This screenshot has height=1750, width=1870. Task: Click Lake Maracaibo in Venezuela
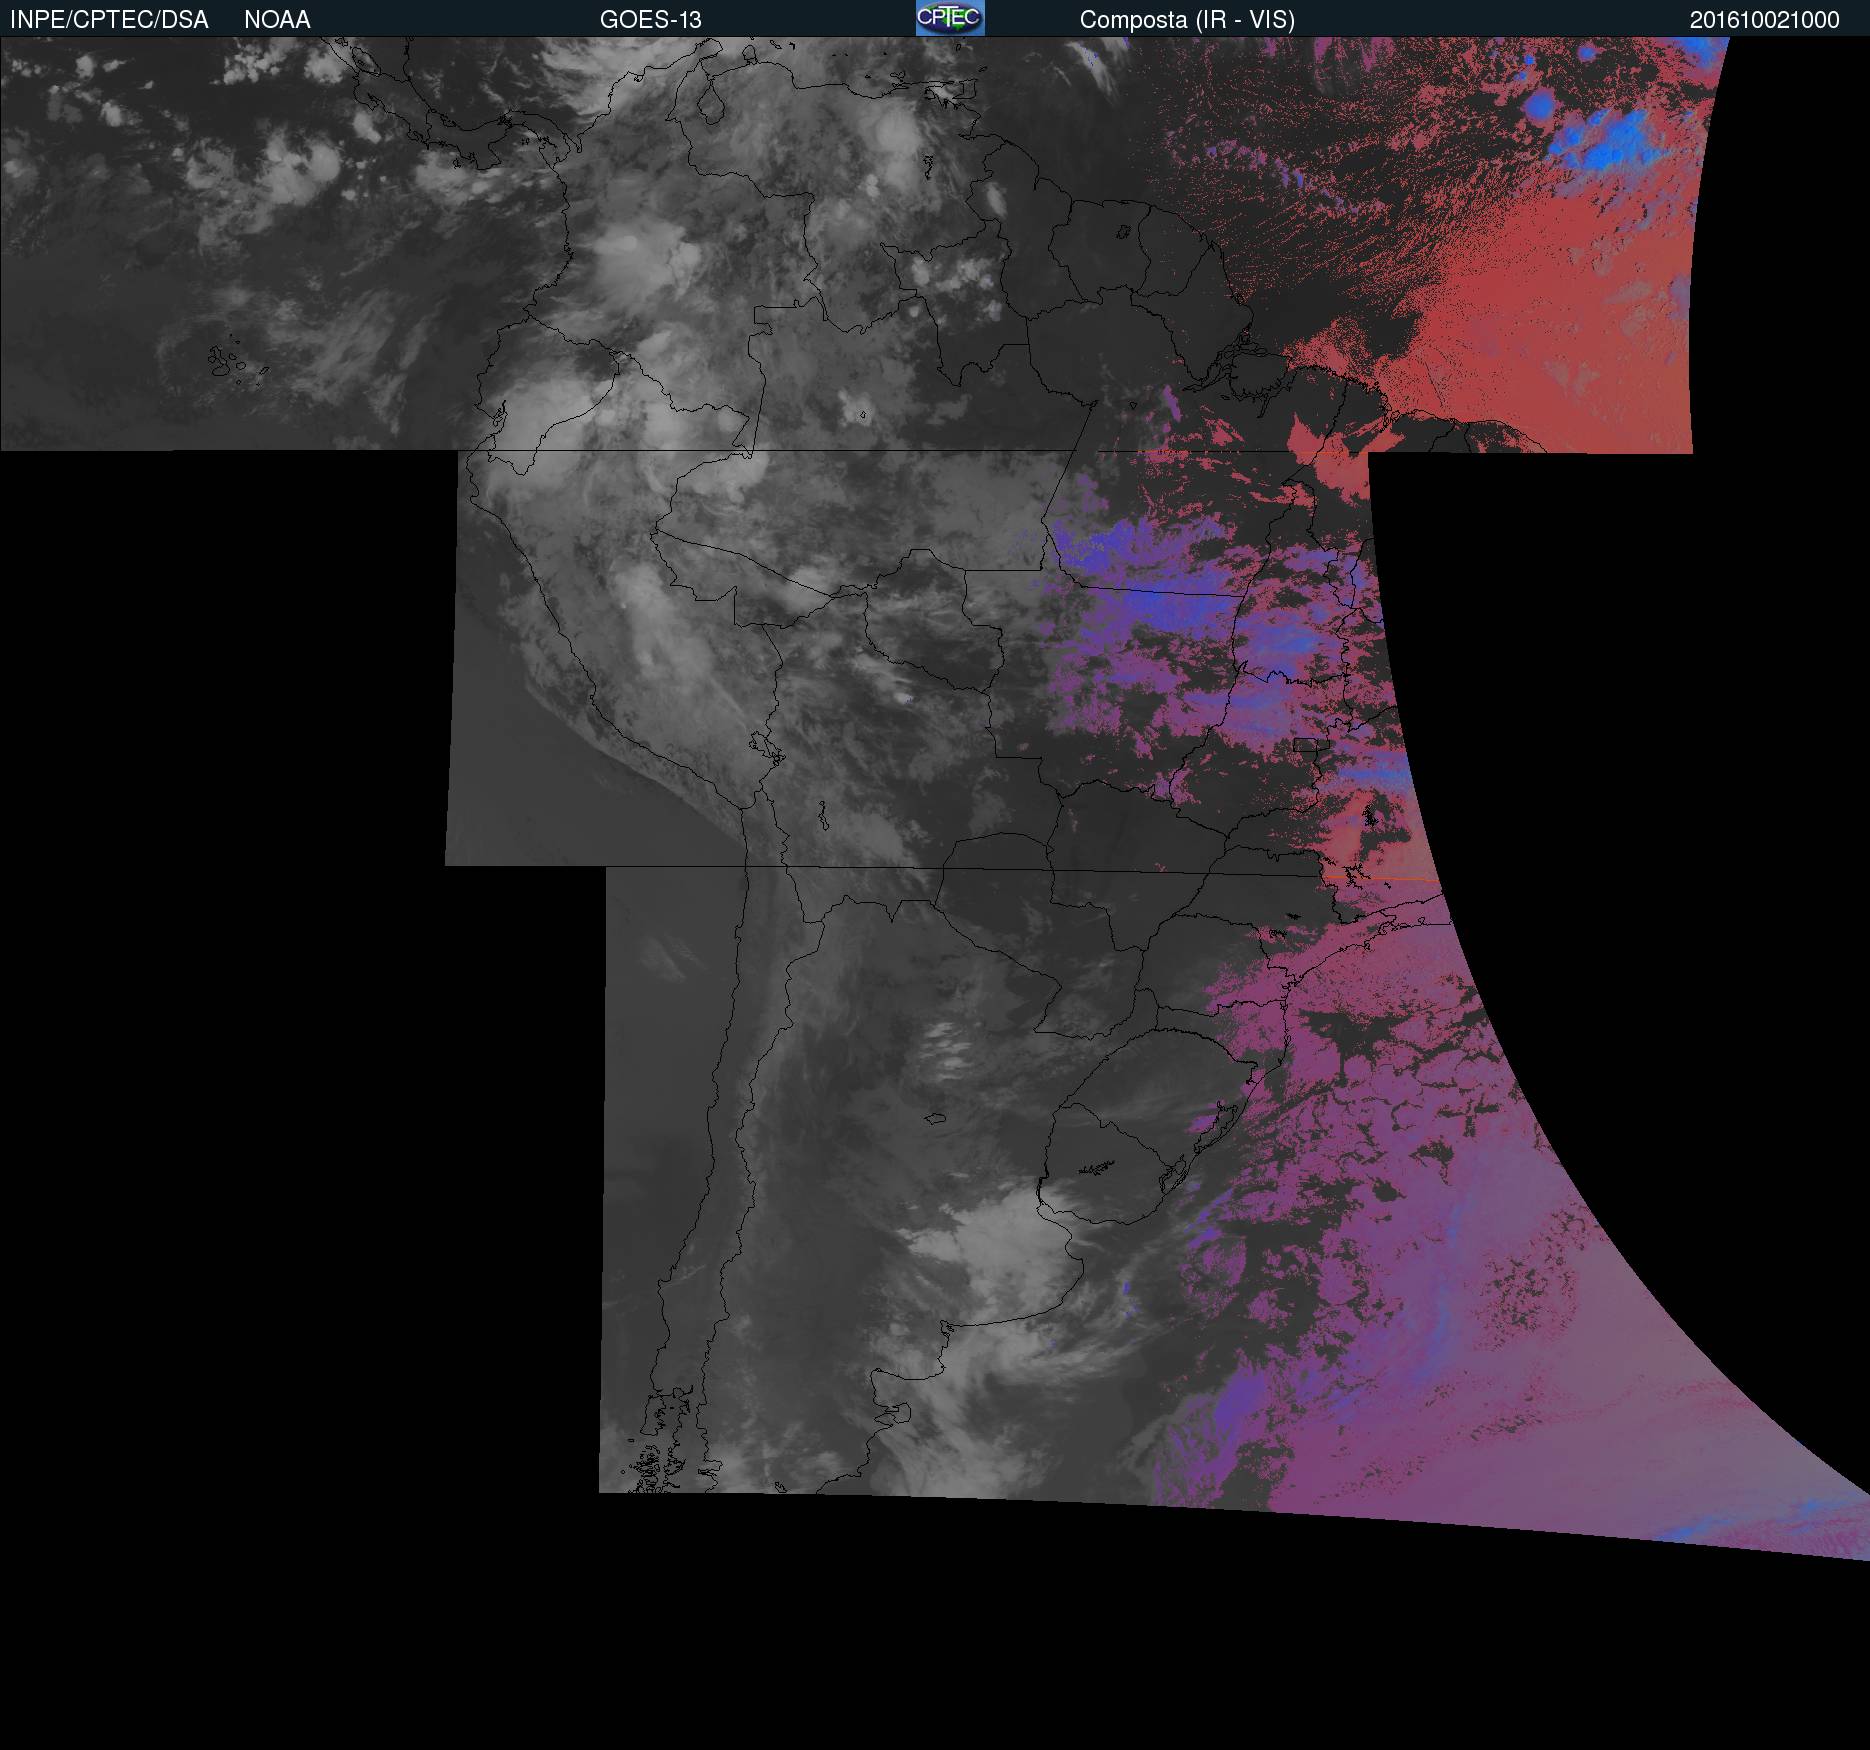pyautogui.click(x=711, y=105)
